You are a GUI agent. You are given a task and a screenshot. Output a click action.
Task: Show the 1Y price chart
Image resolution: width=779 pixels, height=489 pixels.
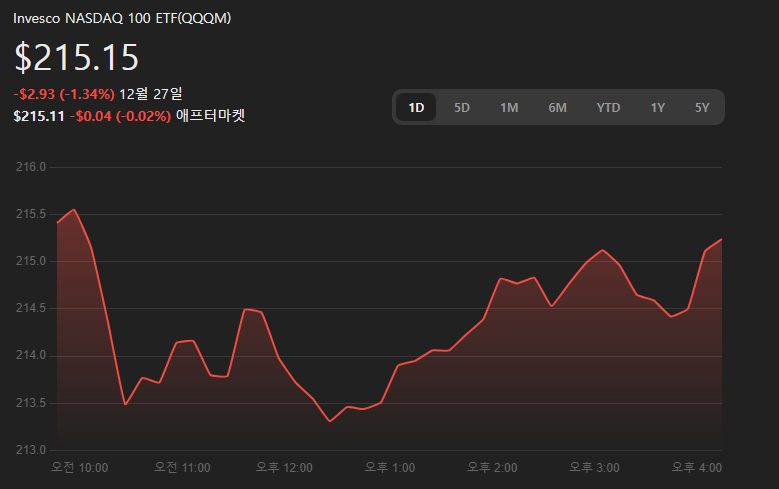tap(657, 107)
